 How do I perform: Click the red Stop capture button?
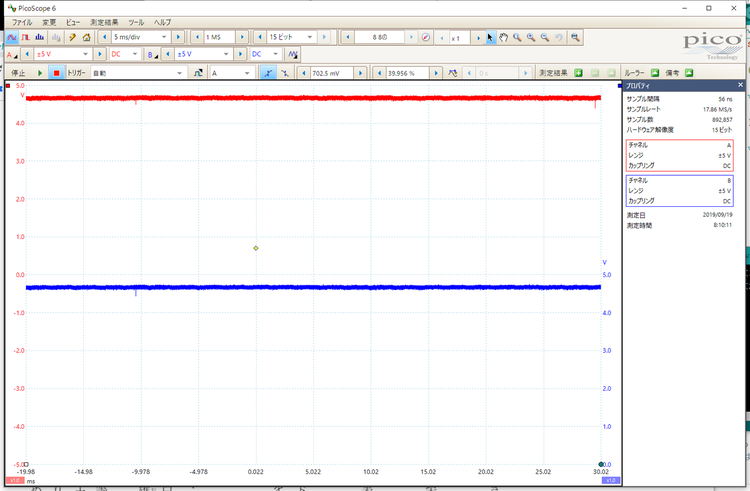(x=56, y=73)
